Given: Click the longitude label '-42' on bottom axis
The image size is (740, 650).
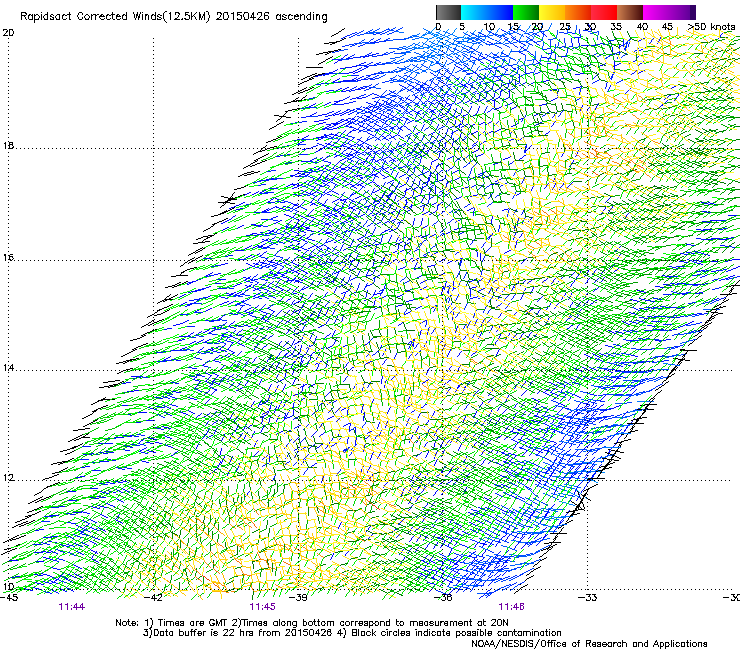Looking at the screenshot, I should pos(154,598).
